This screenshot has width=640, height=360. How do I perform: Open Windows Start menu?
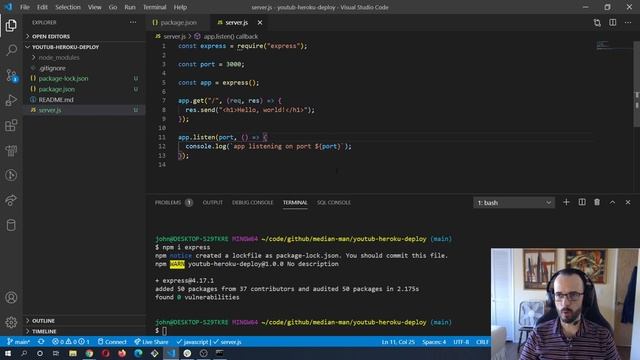pos(8,353)
